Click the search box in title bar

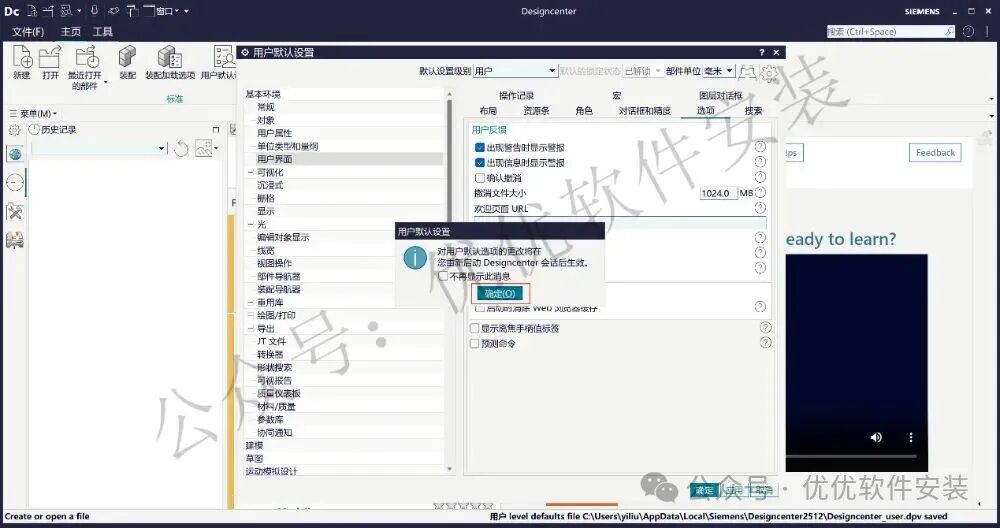890,31
